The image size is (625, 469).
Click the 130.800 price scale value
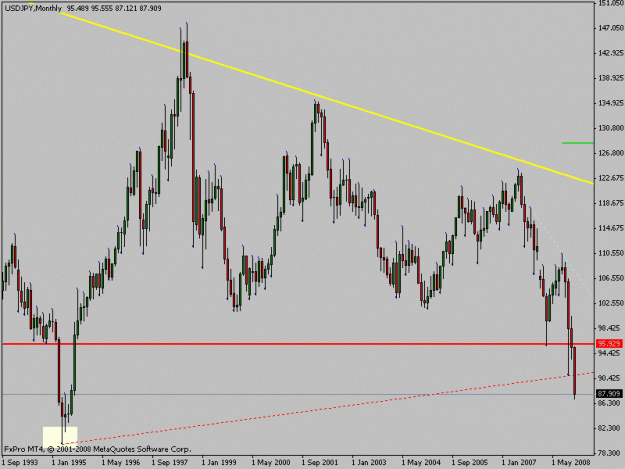pos(610,128)
